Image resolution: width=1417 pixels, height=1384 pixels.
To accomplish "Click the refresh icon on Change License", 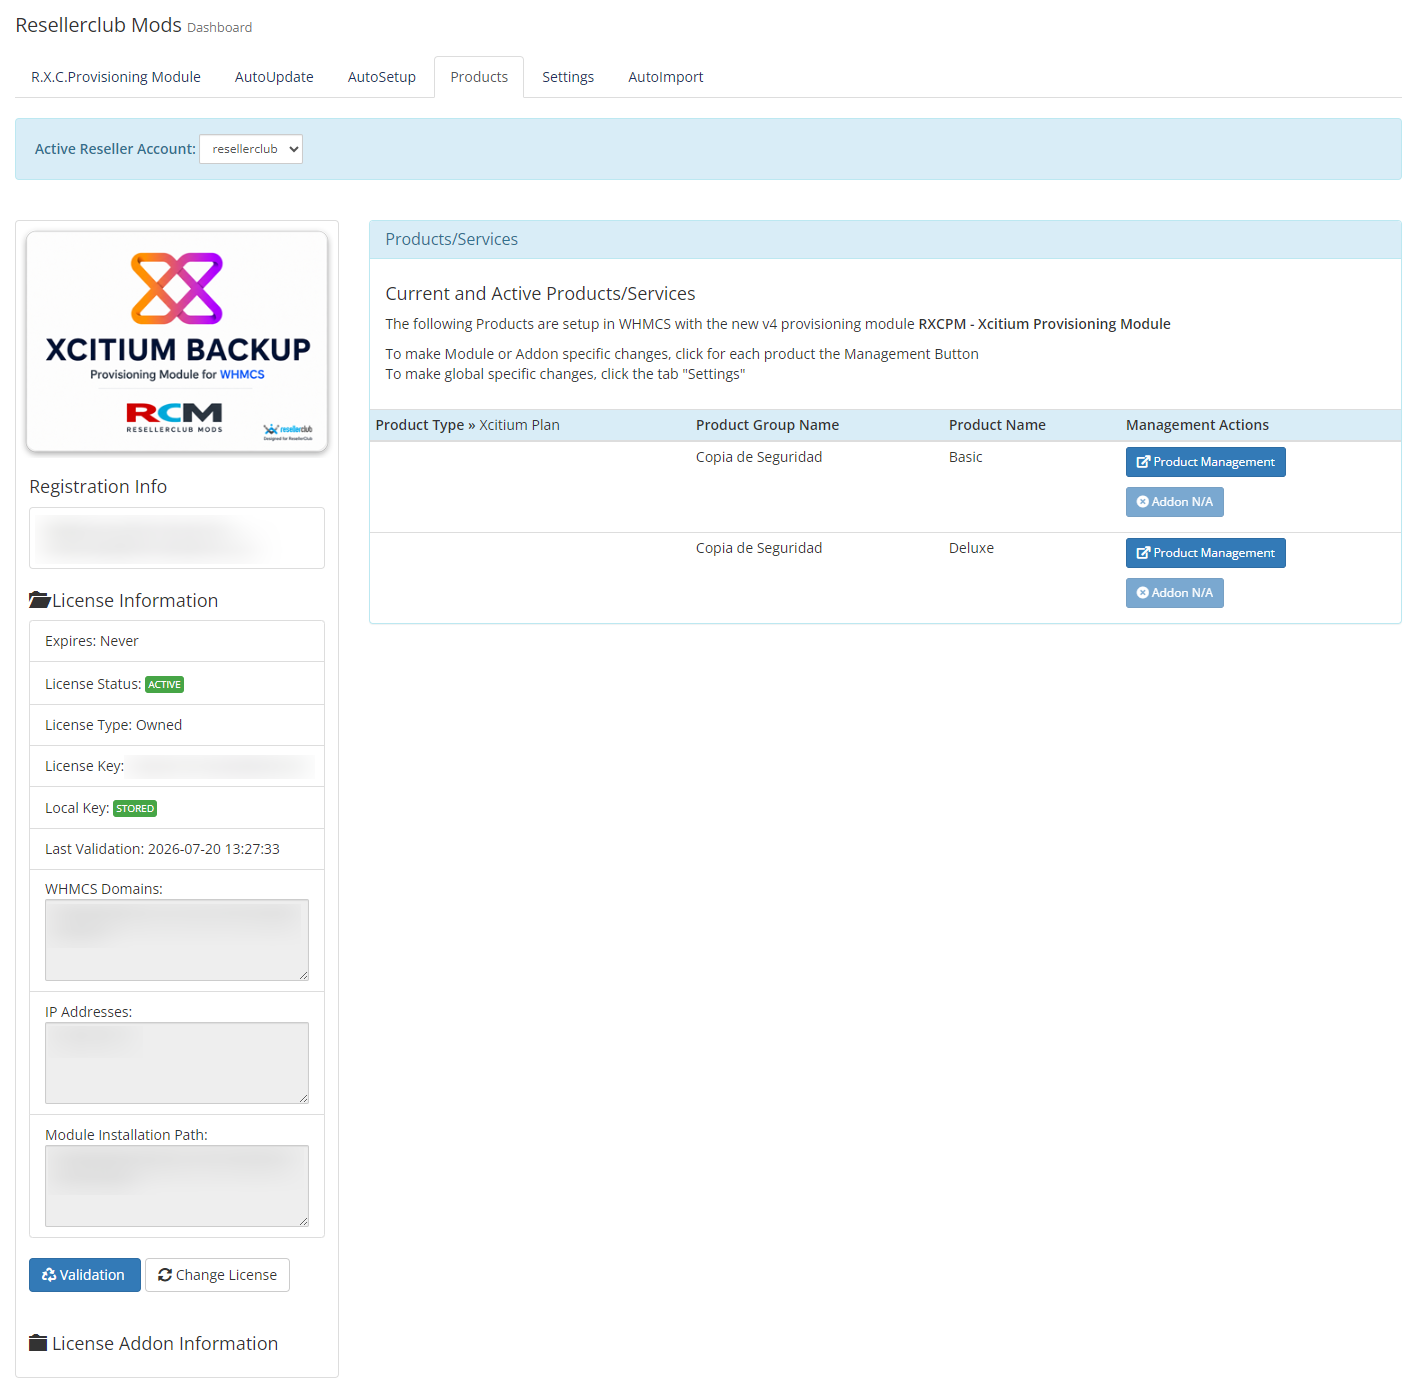I will (x=165, y=1275).
